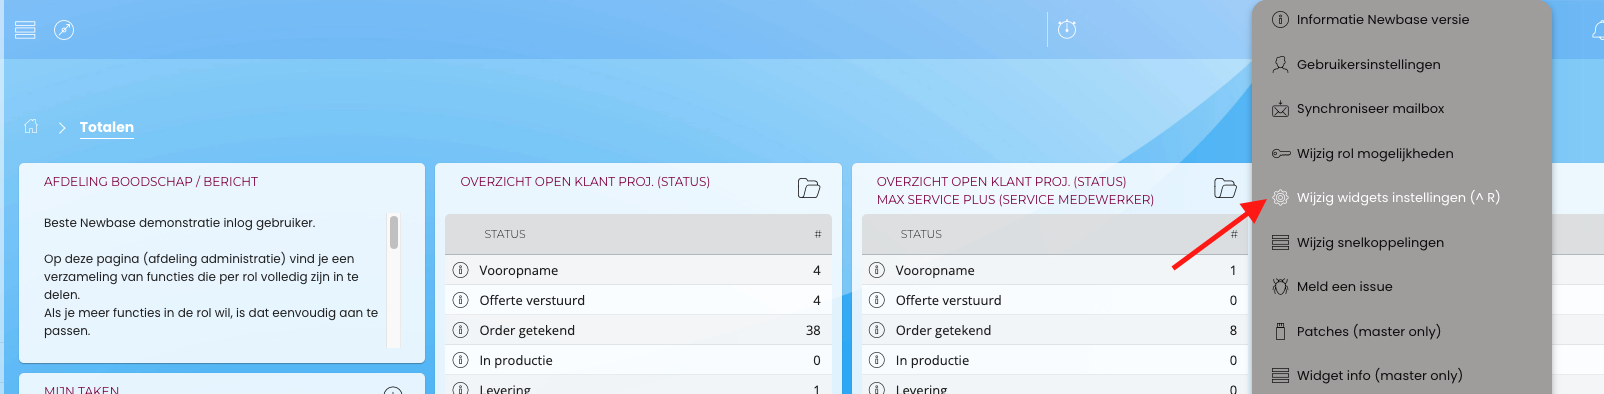
Task: Click the home breadcrumb icon
Action: pyautogui.click(x=31, y=126)
